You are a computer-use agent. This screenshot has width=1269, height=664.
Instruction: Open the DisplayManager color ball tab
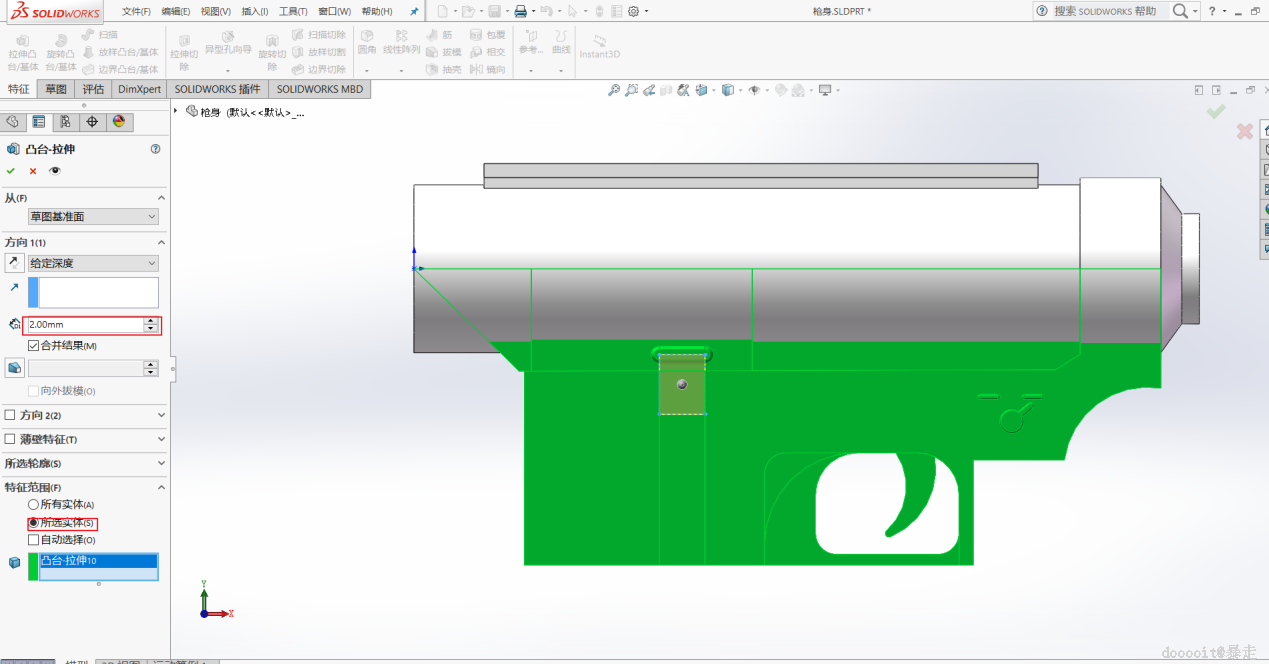click(119, 122)
